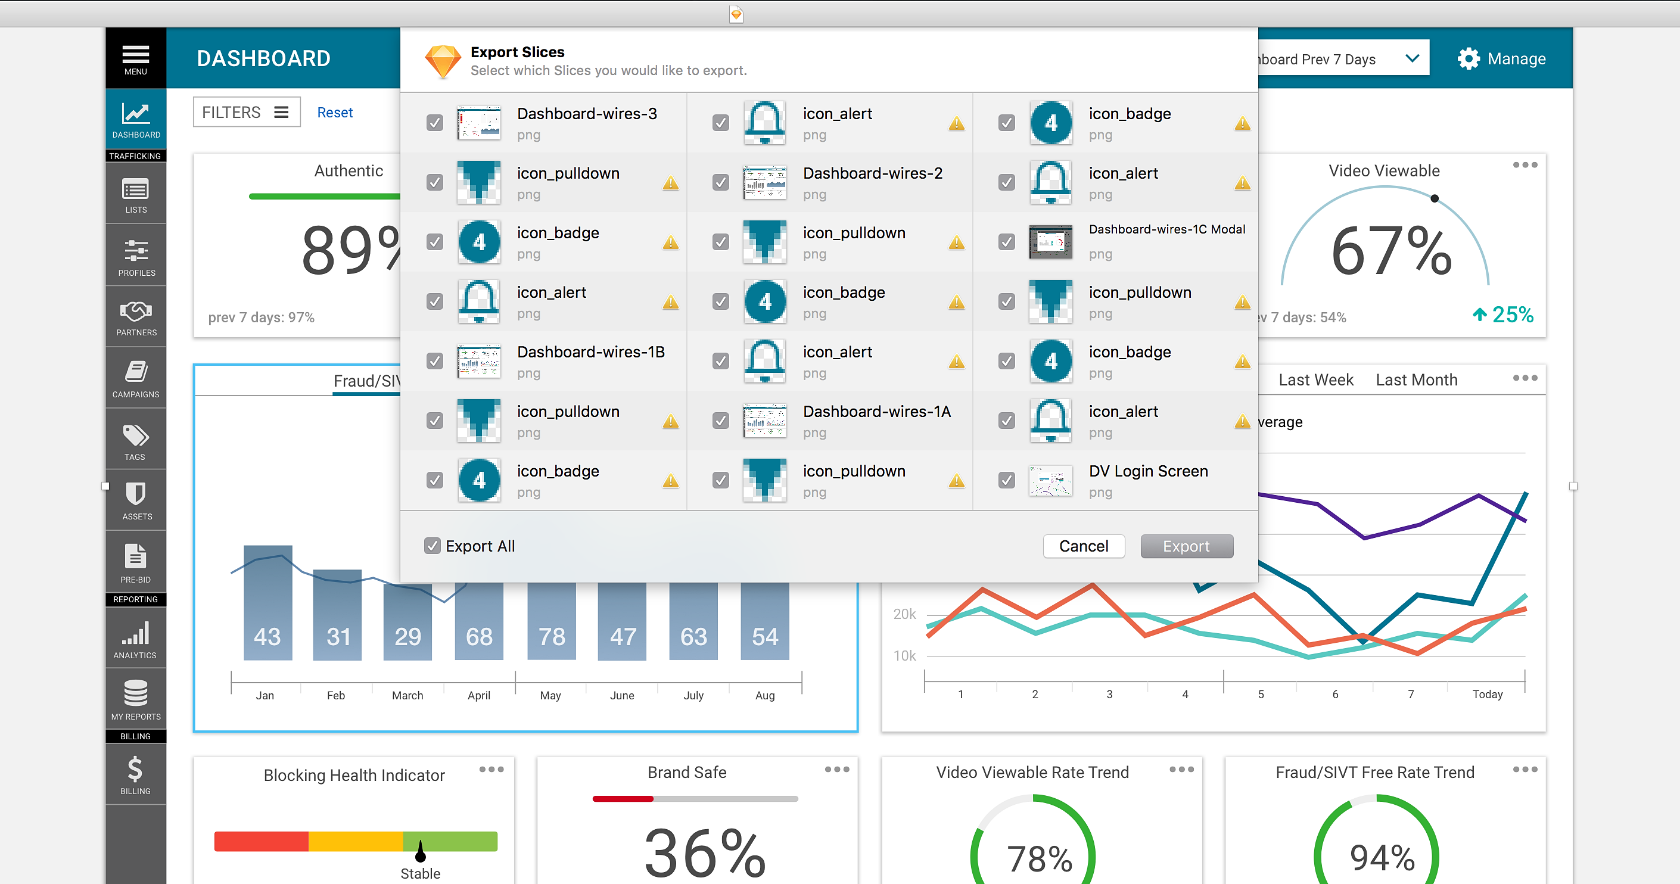
Task: Switch to the Last Week tab
Action: (x=1315, y=380)
